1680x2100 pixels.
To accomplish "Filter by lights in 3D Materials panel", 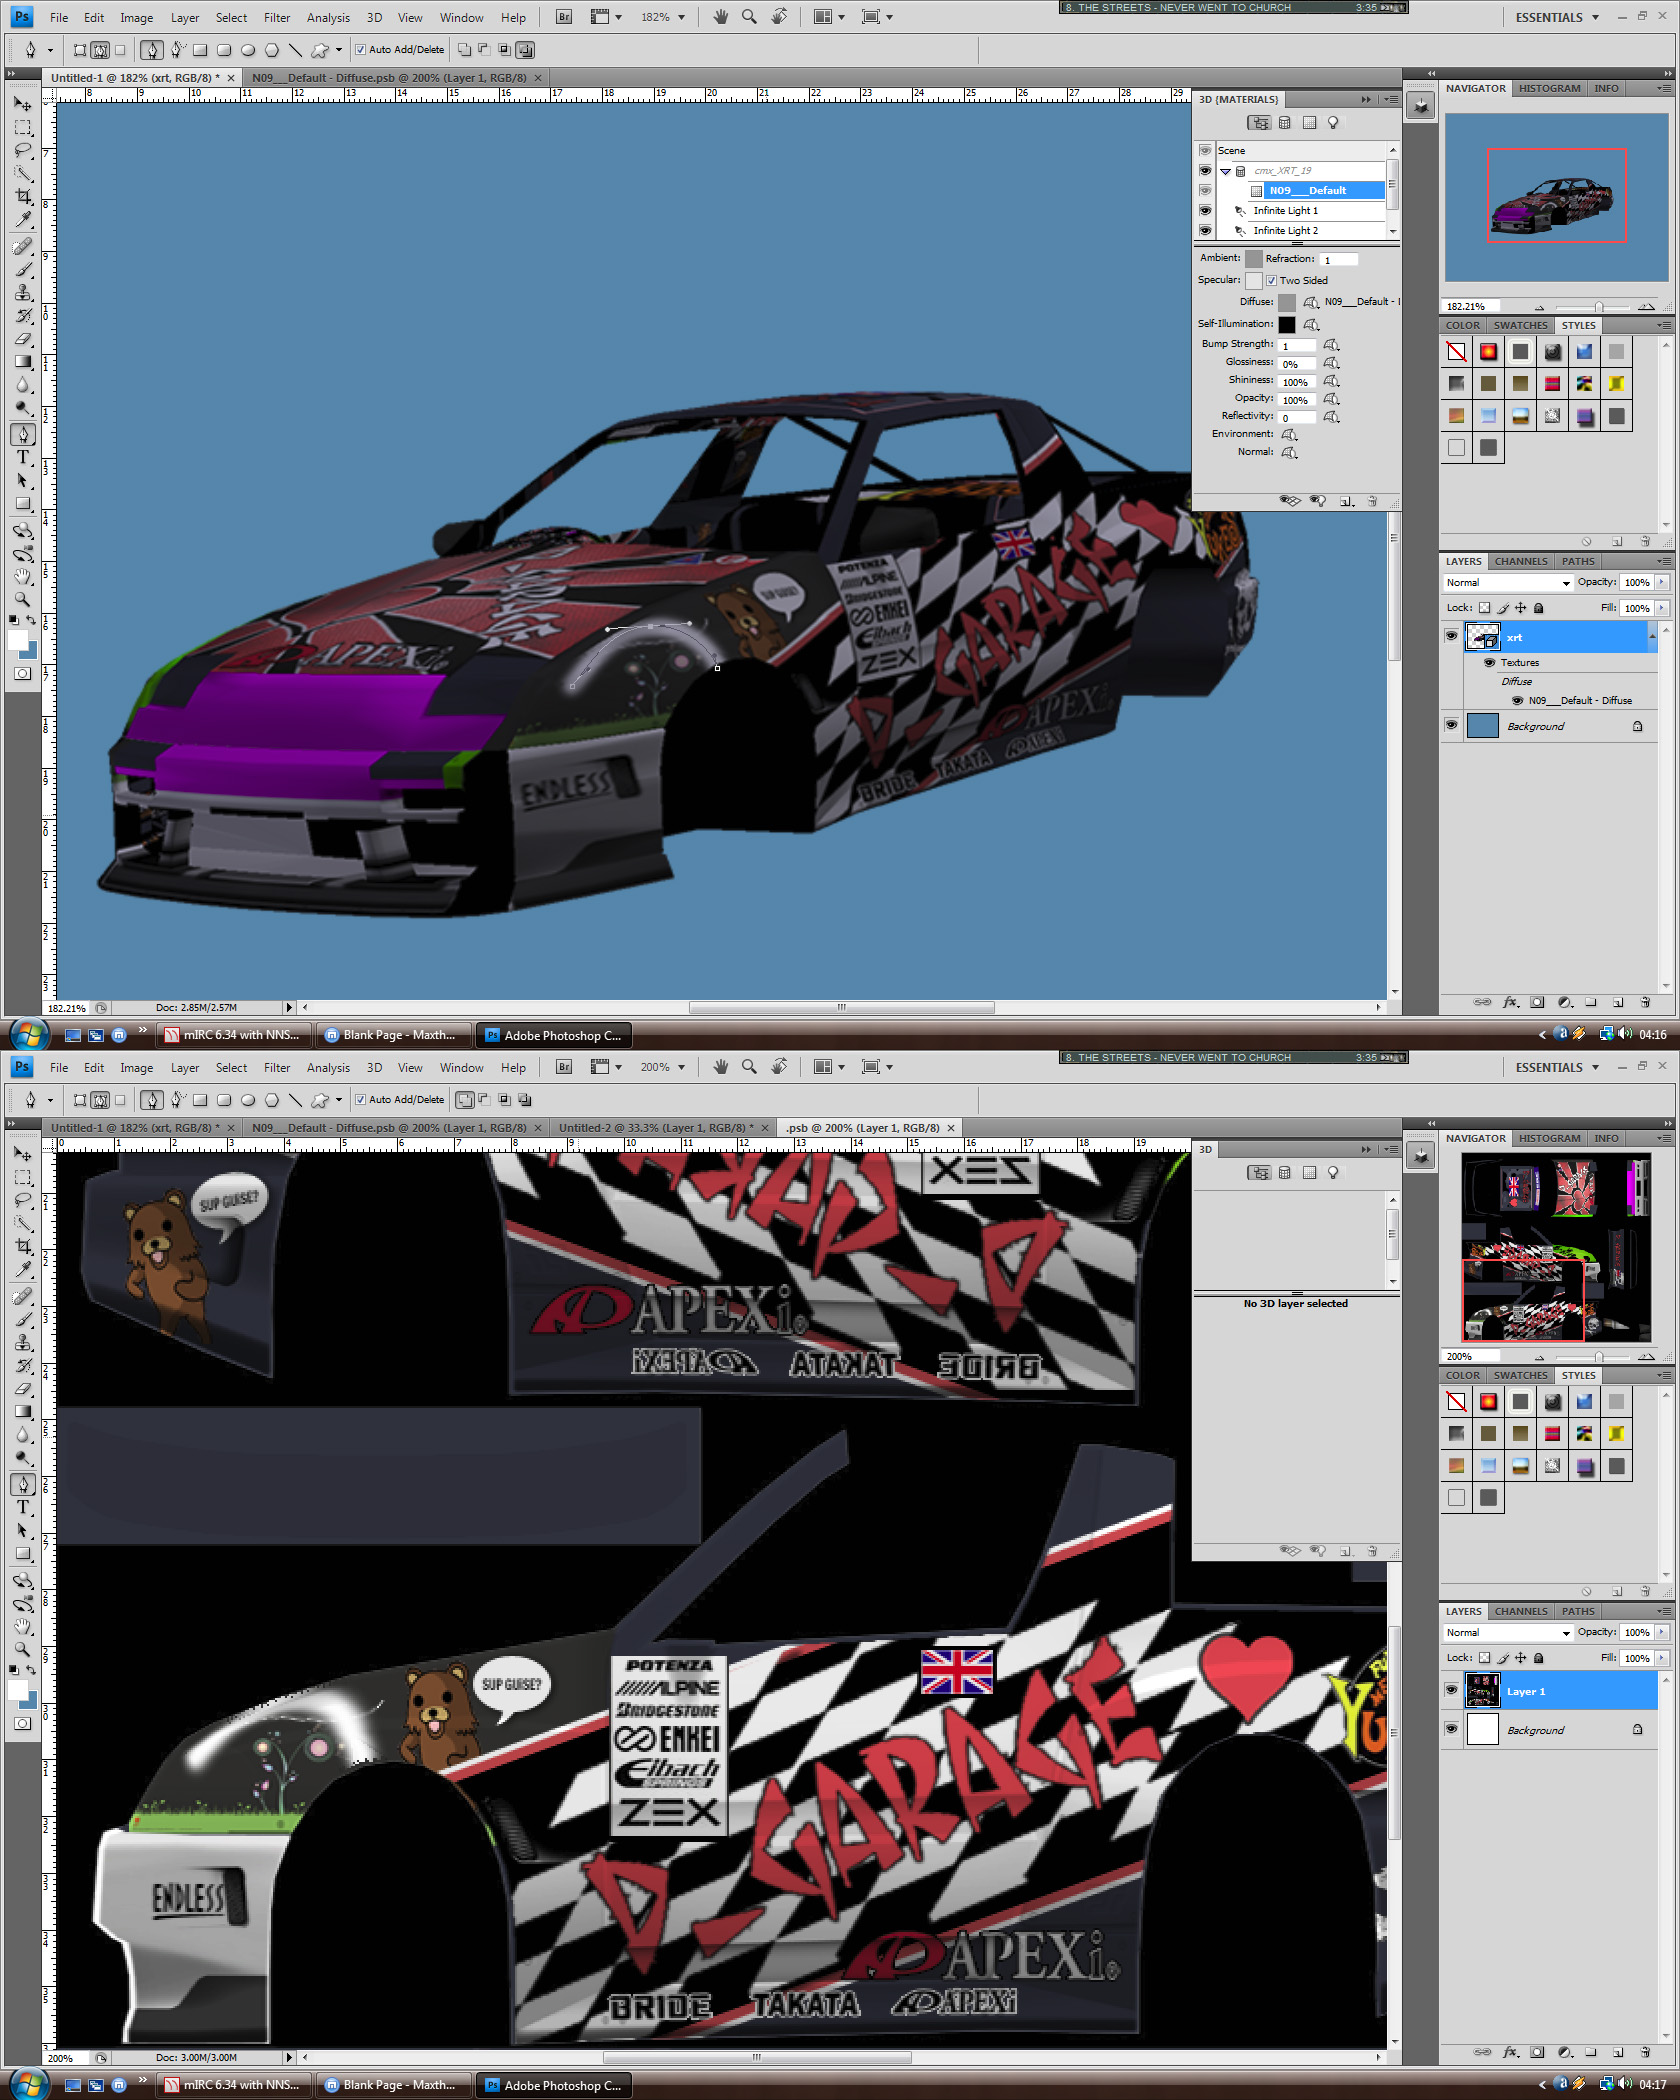I will point(1333,123).
